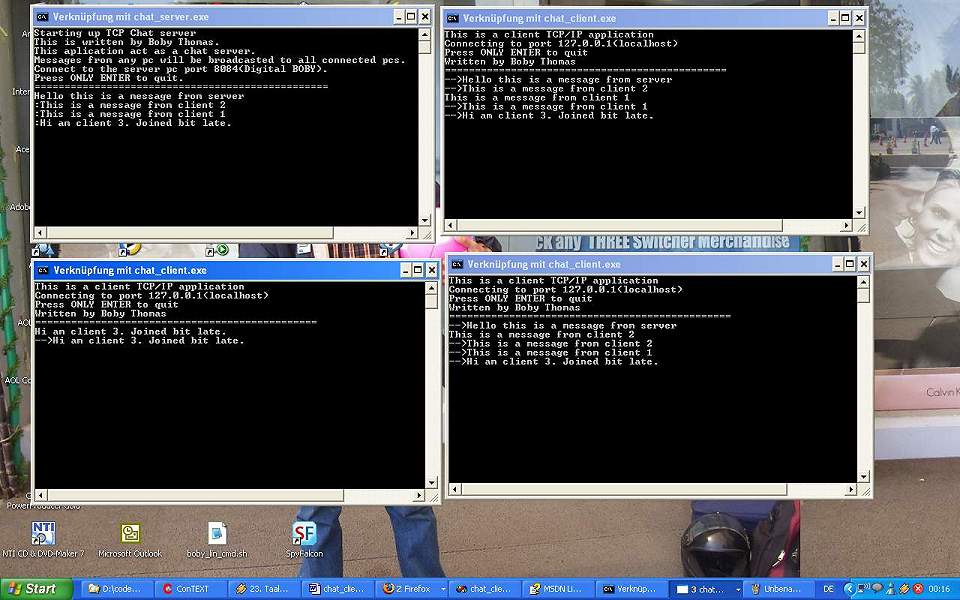Click down arrow of chat_server vertical scrollbar
This screenshot has height=600, width=960.
pyautogui.click(x=425, y=220)
